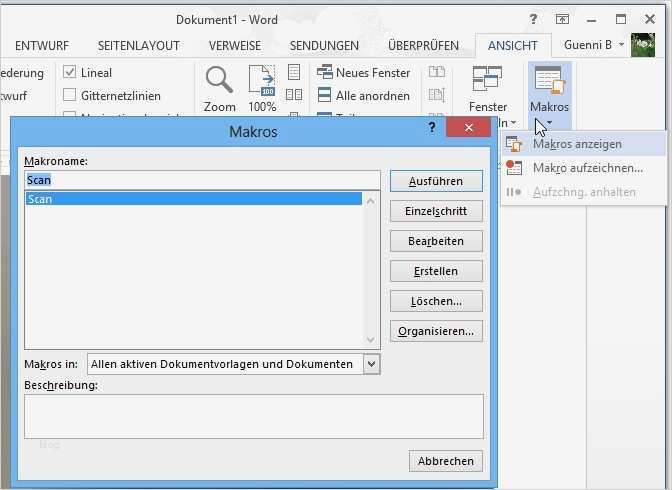Run the macro with Ausführen
The width and height of the screenshot is (672, 490).
[x=436, y=181]
